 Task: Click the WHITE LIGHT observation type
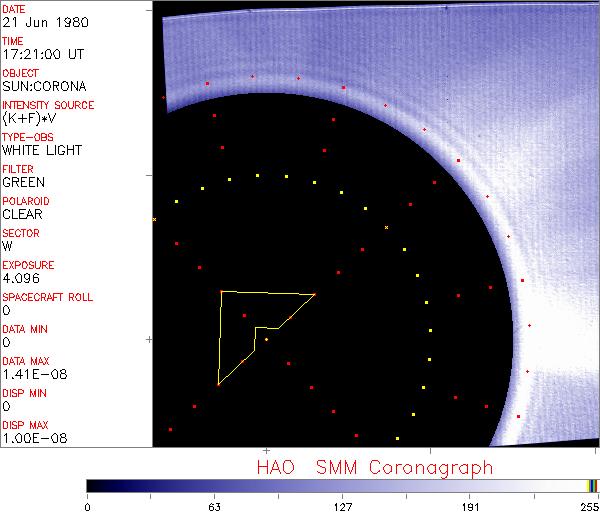(x=42, y=150)
